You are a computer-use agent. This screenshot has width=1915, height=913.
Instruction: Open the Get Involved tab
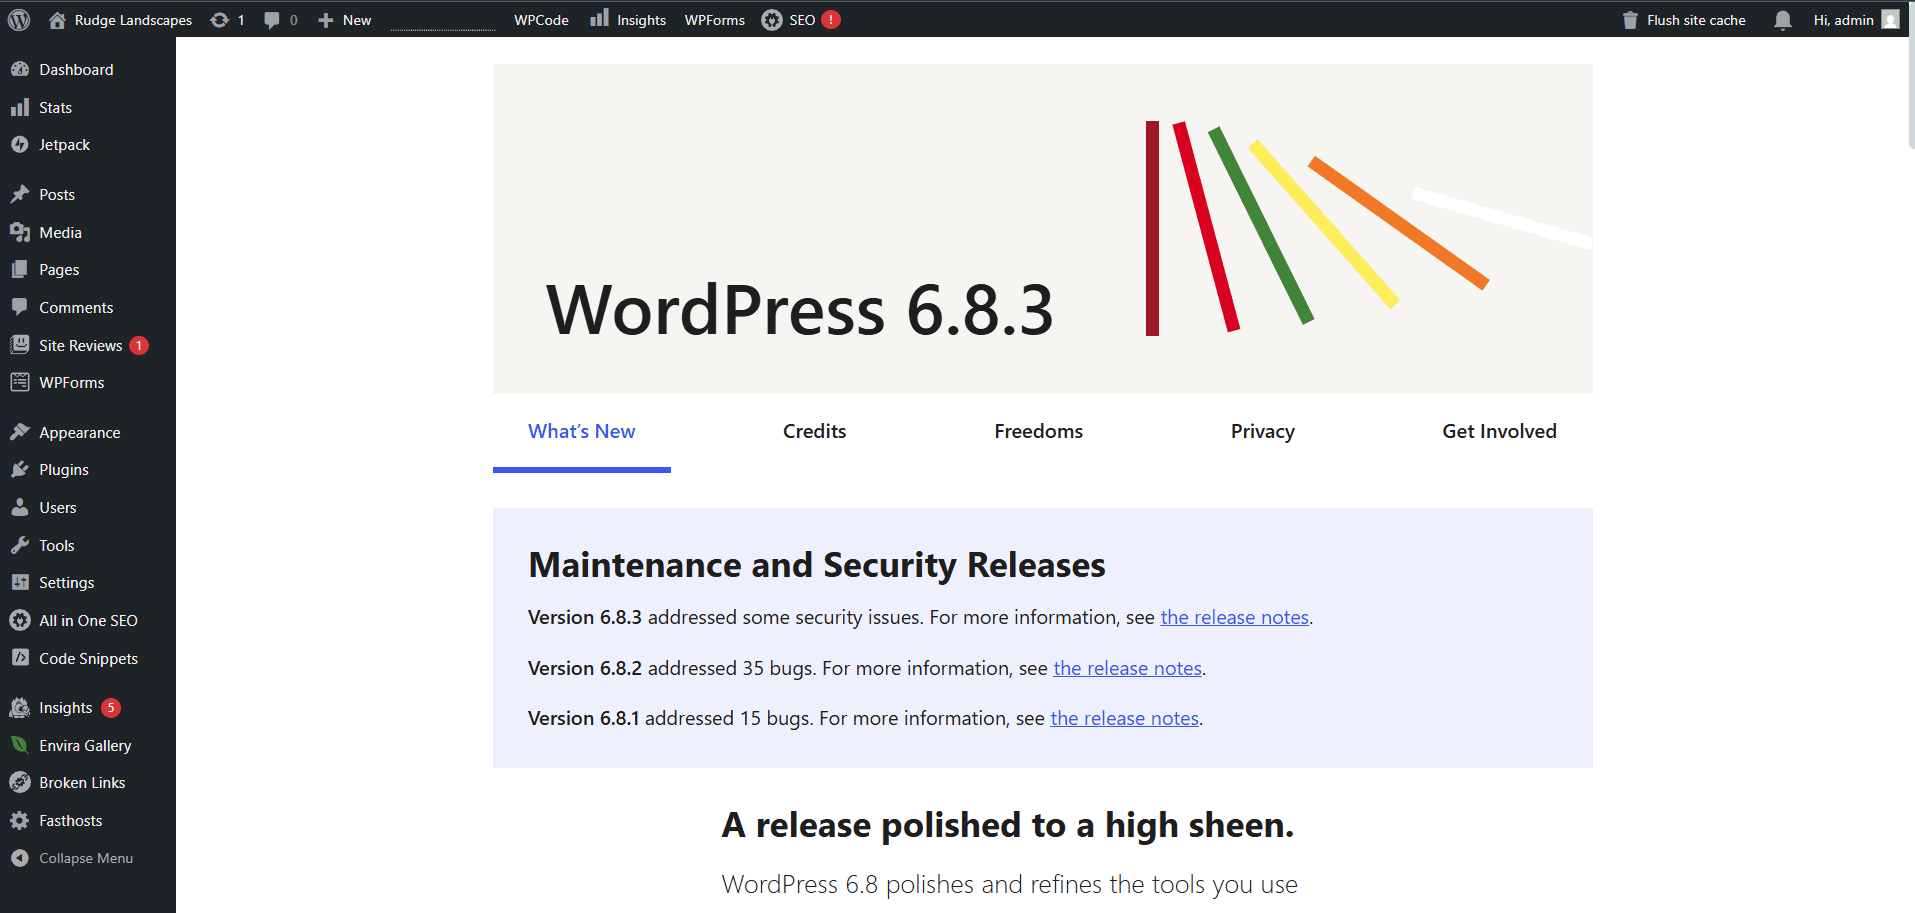click(x=1498, y=431)
